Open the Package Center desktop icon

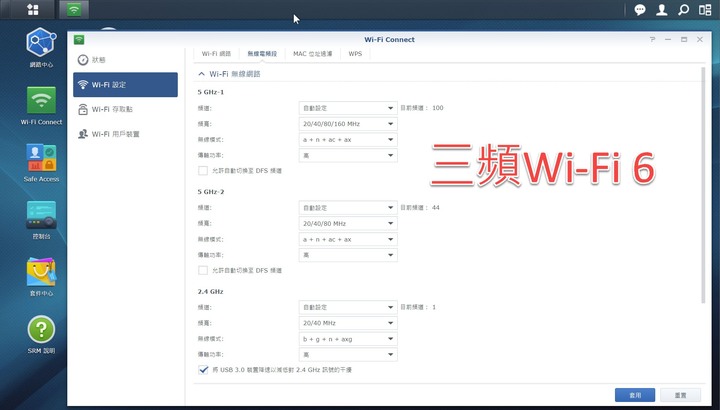[x=41, y=277]
